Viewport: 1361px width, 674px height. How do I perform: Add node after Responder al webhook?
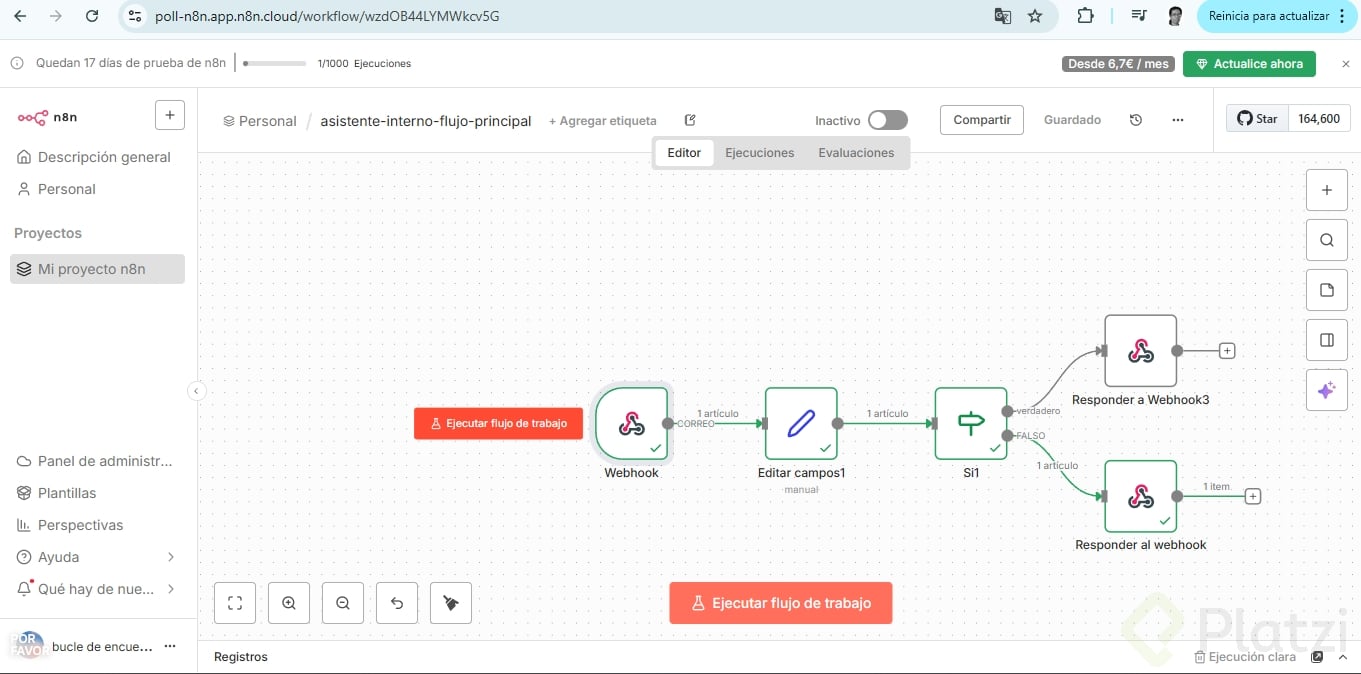click(1253, 496)
